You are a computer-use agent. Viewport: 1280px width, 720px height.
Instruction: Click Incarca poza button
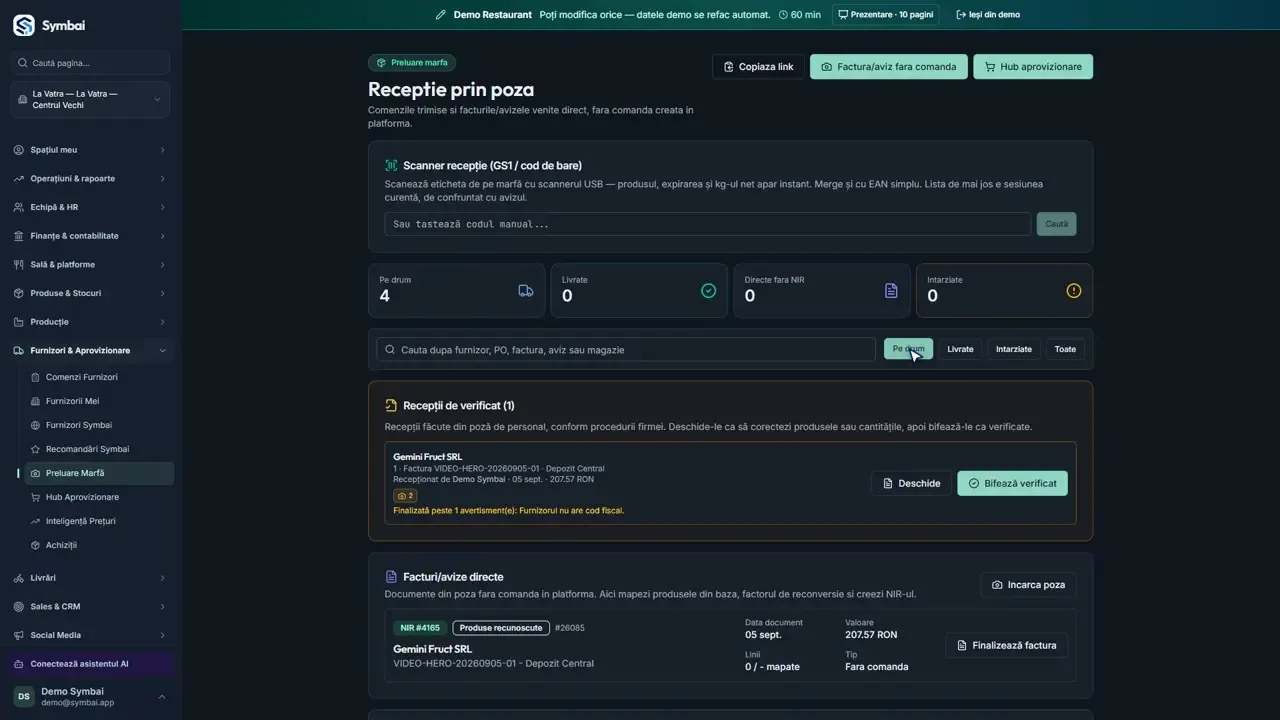(x=1028, y=585)
